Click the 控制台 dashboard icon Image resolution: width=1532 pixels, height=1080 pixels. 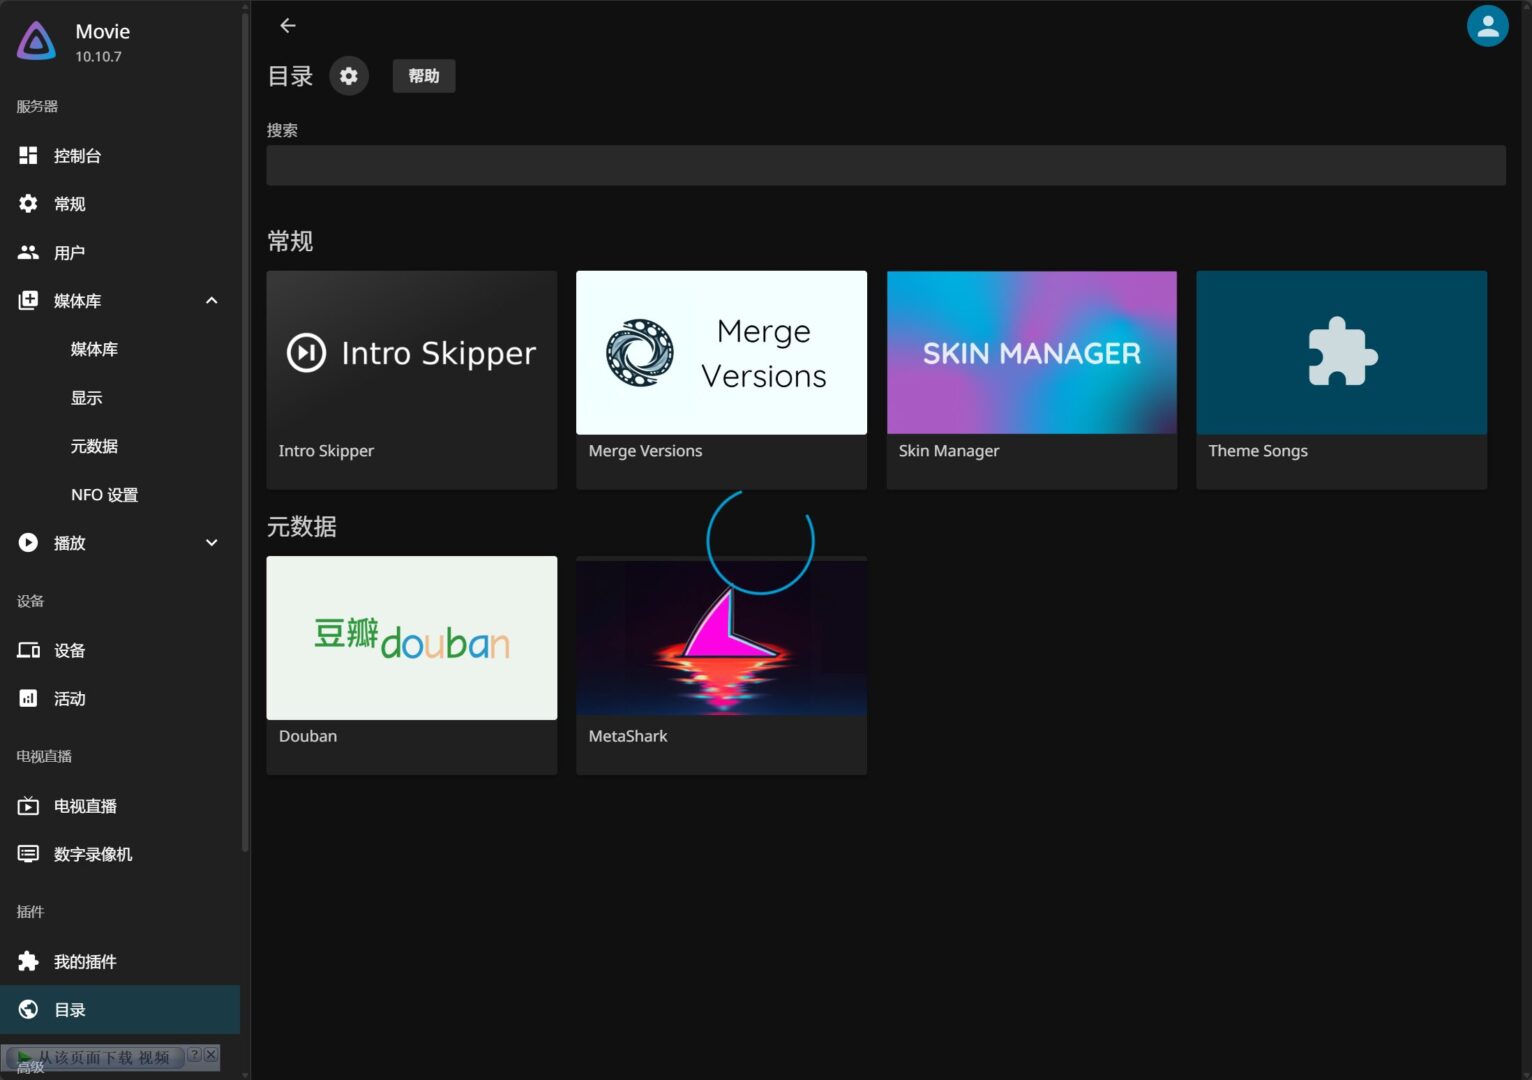pos(29,155)
